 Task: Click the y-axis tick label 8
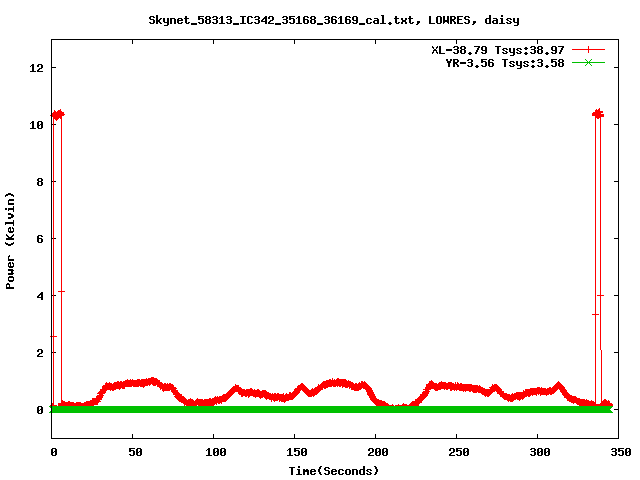(40, 182)
